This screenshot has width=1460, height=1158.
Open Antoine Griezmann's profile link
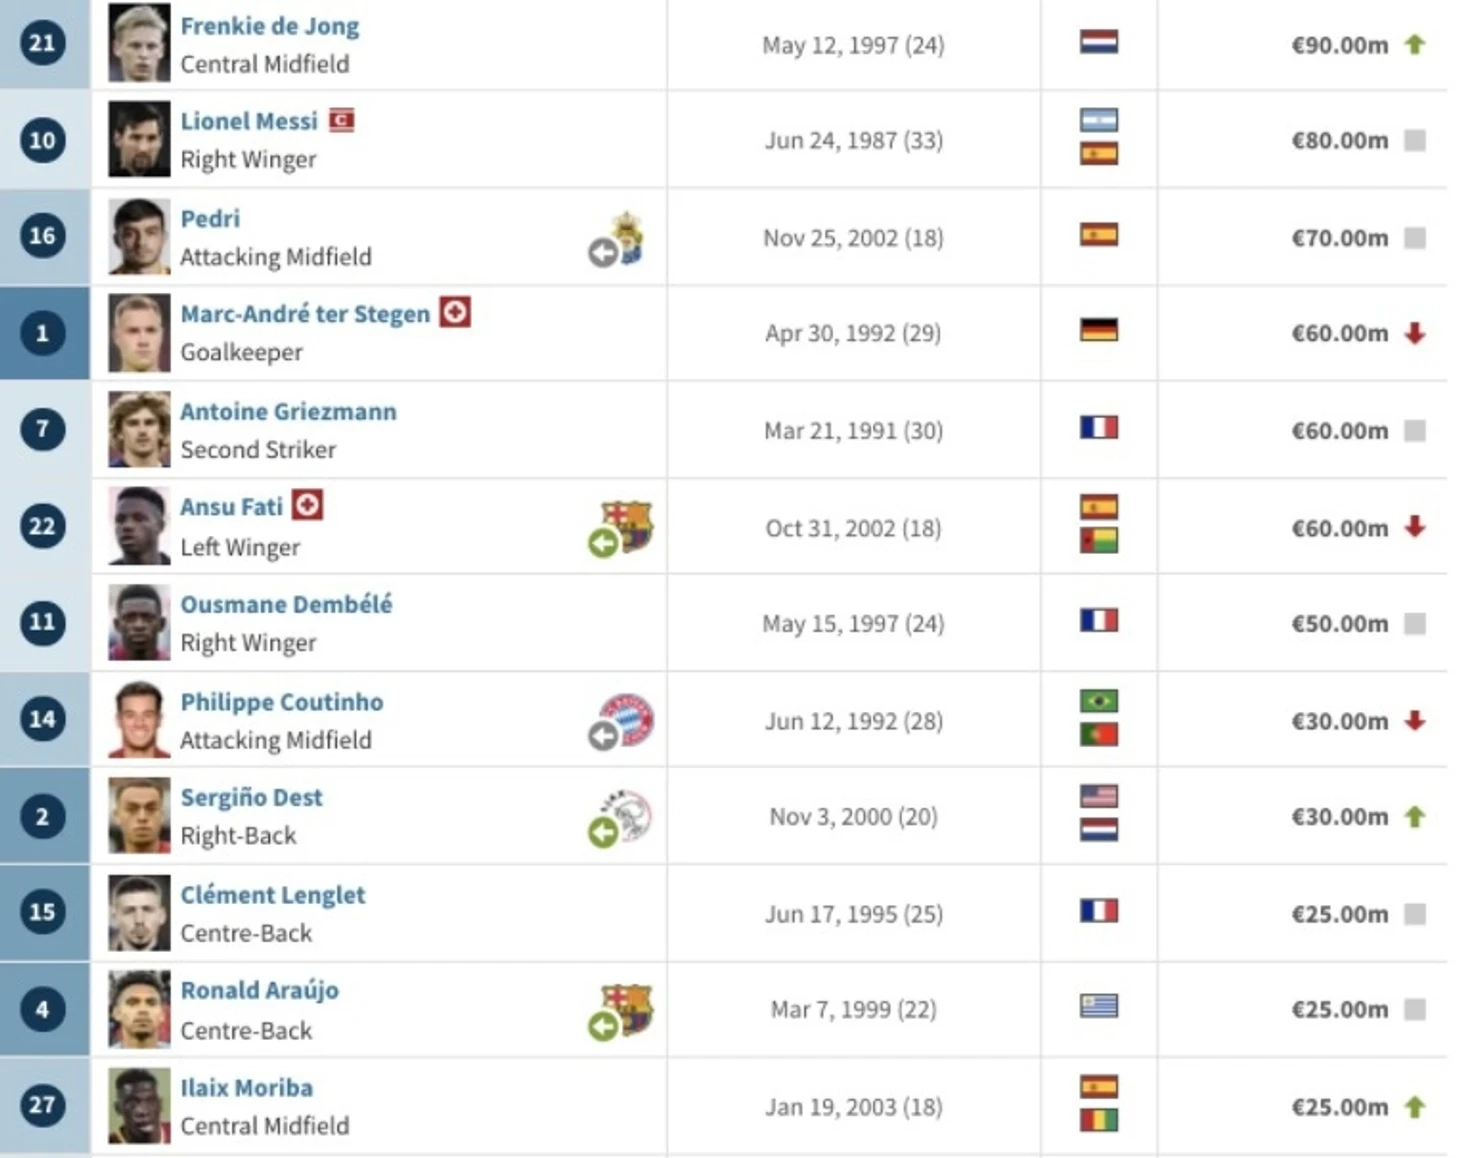tap(288, 411)
